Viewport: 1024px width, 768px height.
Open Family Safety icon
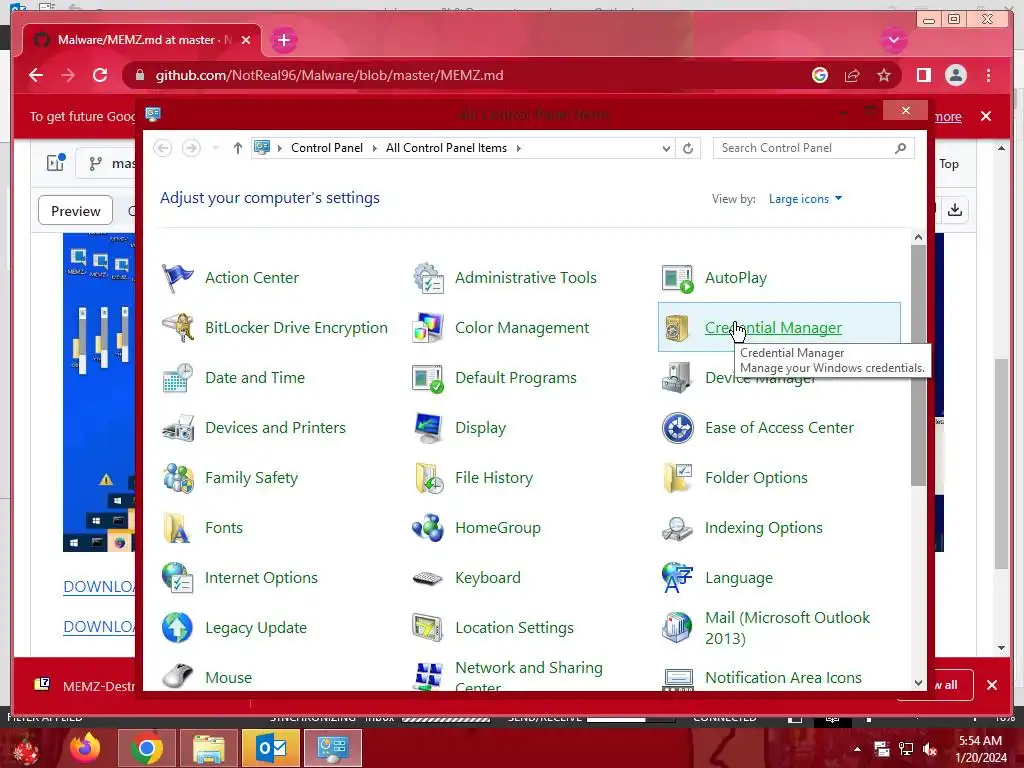(x=178, y=478)
